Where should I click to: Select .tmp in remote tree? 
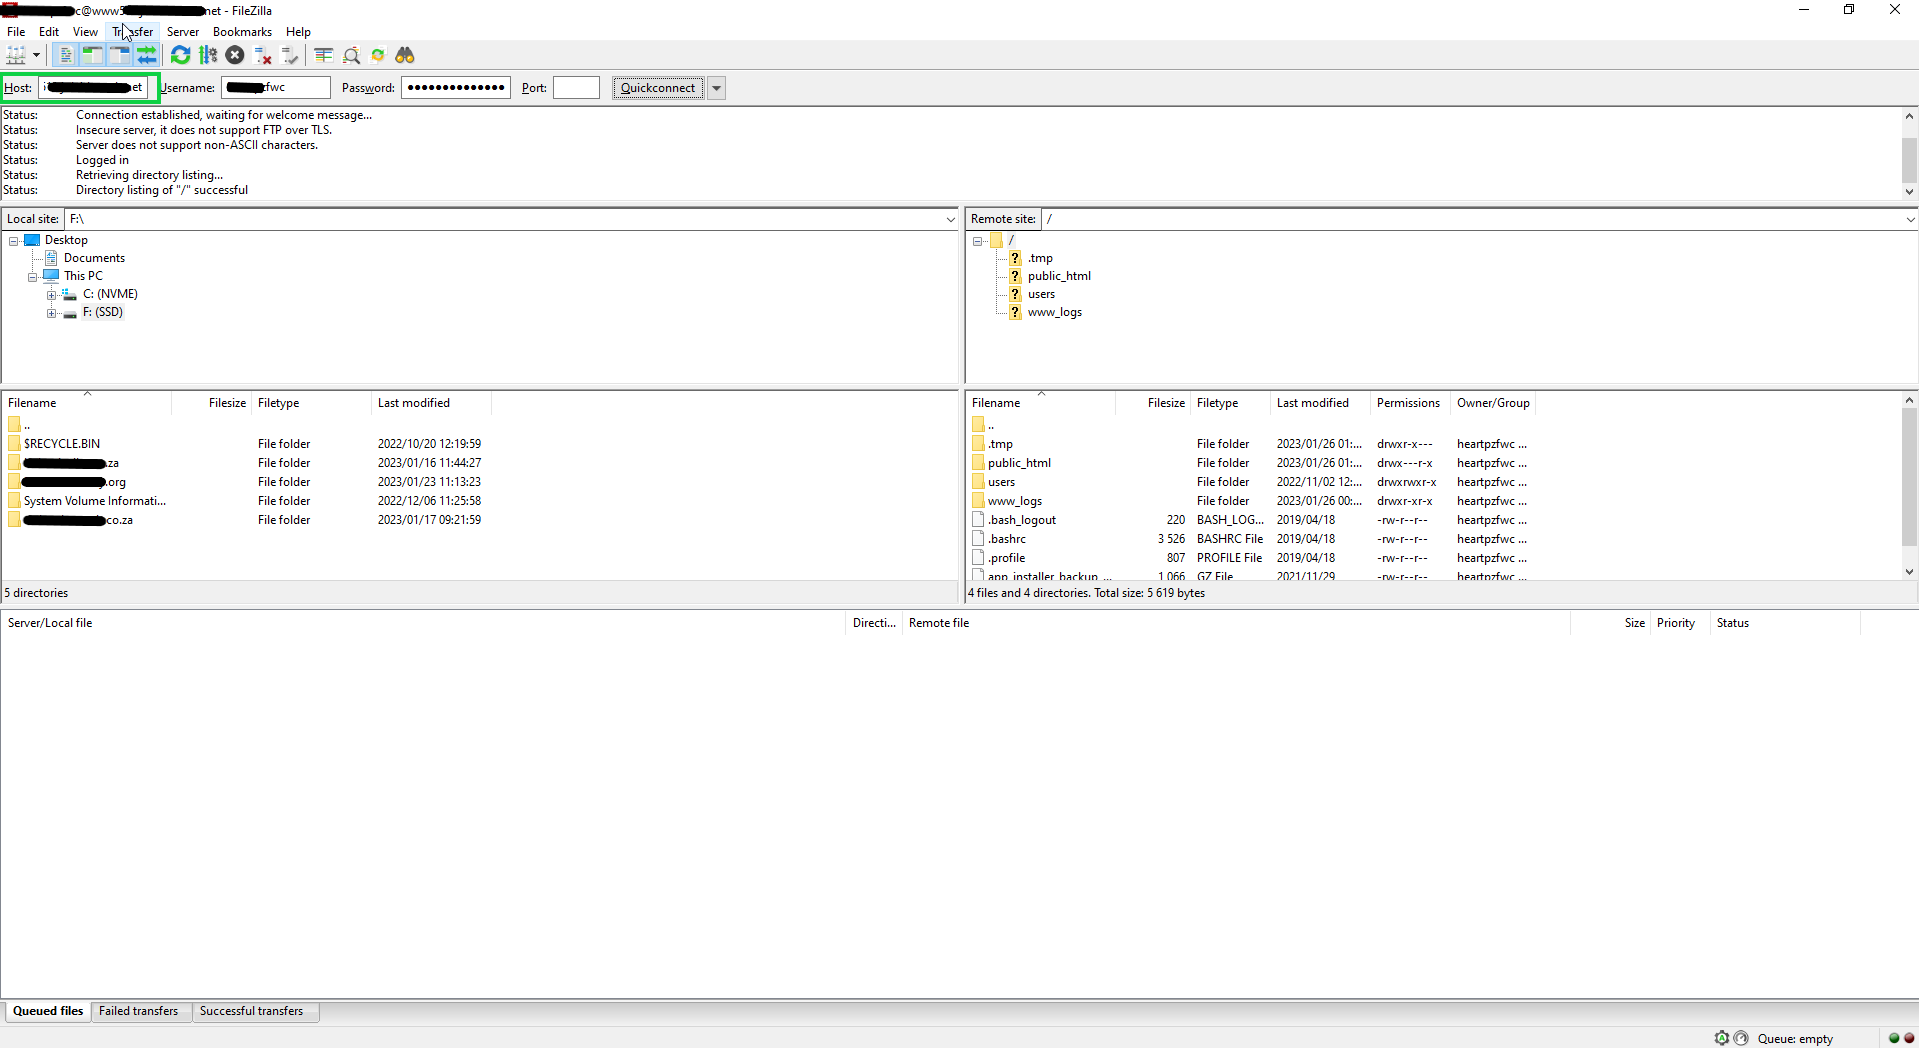pos(1040,258)
